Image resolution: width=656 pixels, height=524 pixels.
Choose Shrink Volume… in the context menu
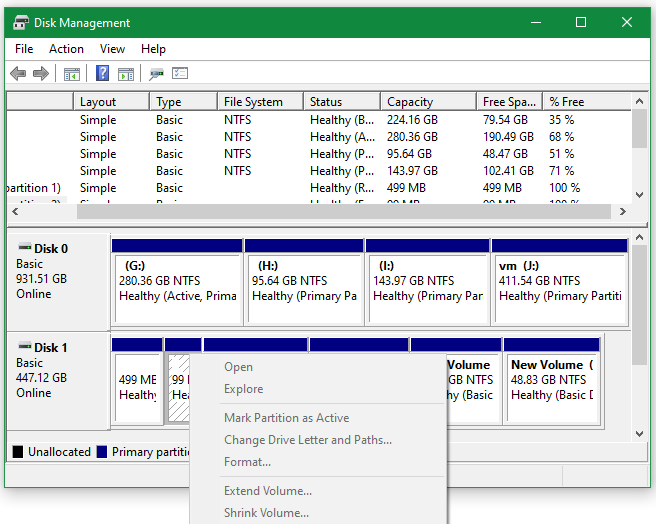tap(318, 513)
